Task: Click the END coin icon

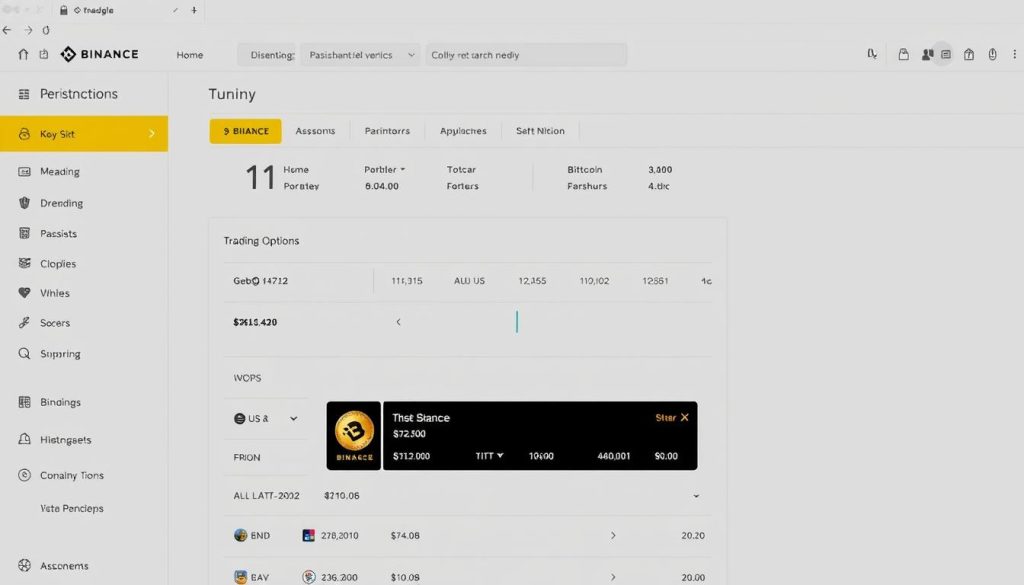Action: [240, 535]
